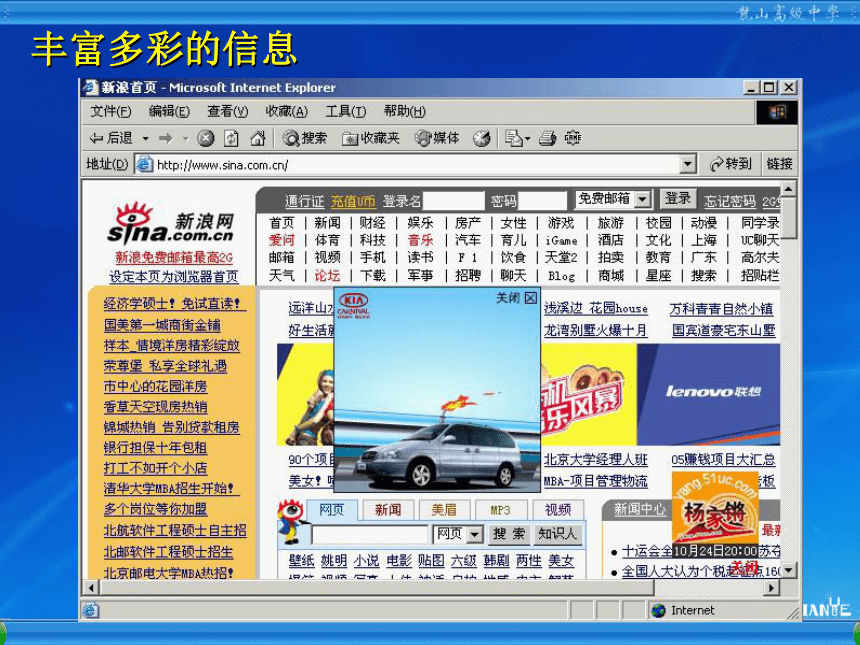Click the KIA Carnival logo in the ad
The height and width of the screenshot is (645, 860).
[353, 305]
